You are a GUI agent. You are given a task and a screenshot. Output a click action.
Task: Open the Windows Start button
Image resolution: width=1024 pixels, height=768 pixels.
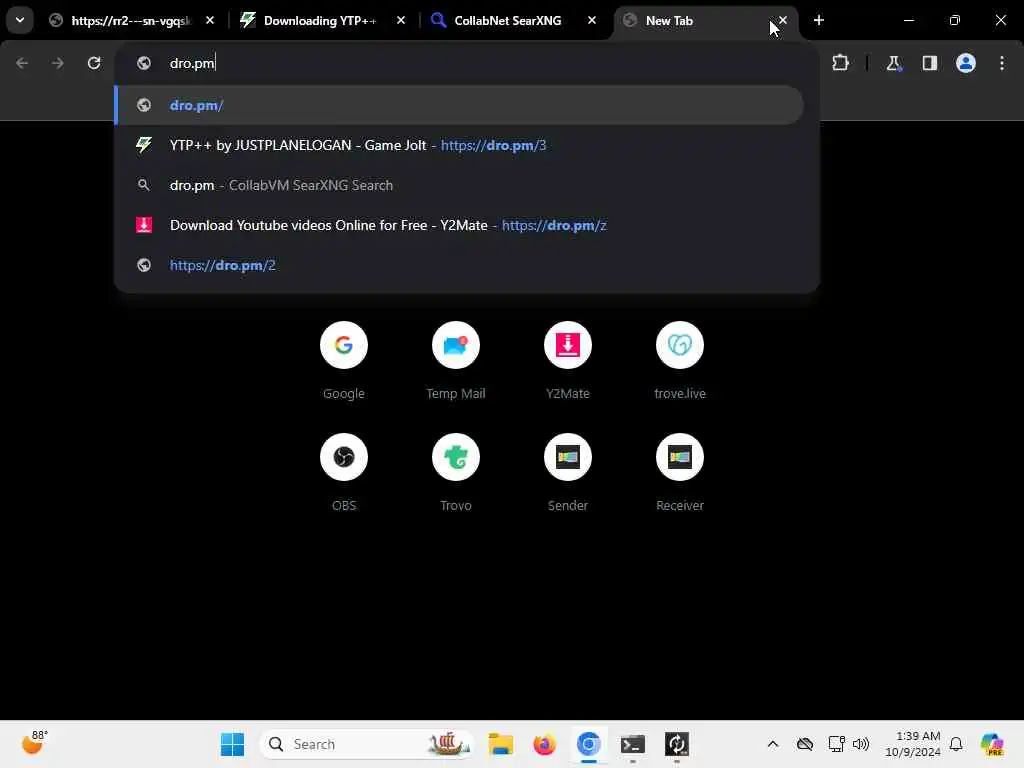click(x=232, y=744)
